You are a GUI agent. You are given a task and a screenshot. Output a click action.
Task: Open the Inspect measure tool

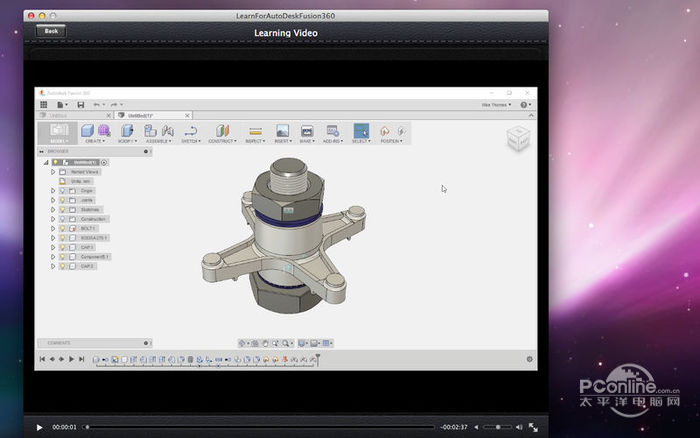point(255,131)
